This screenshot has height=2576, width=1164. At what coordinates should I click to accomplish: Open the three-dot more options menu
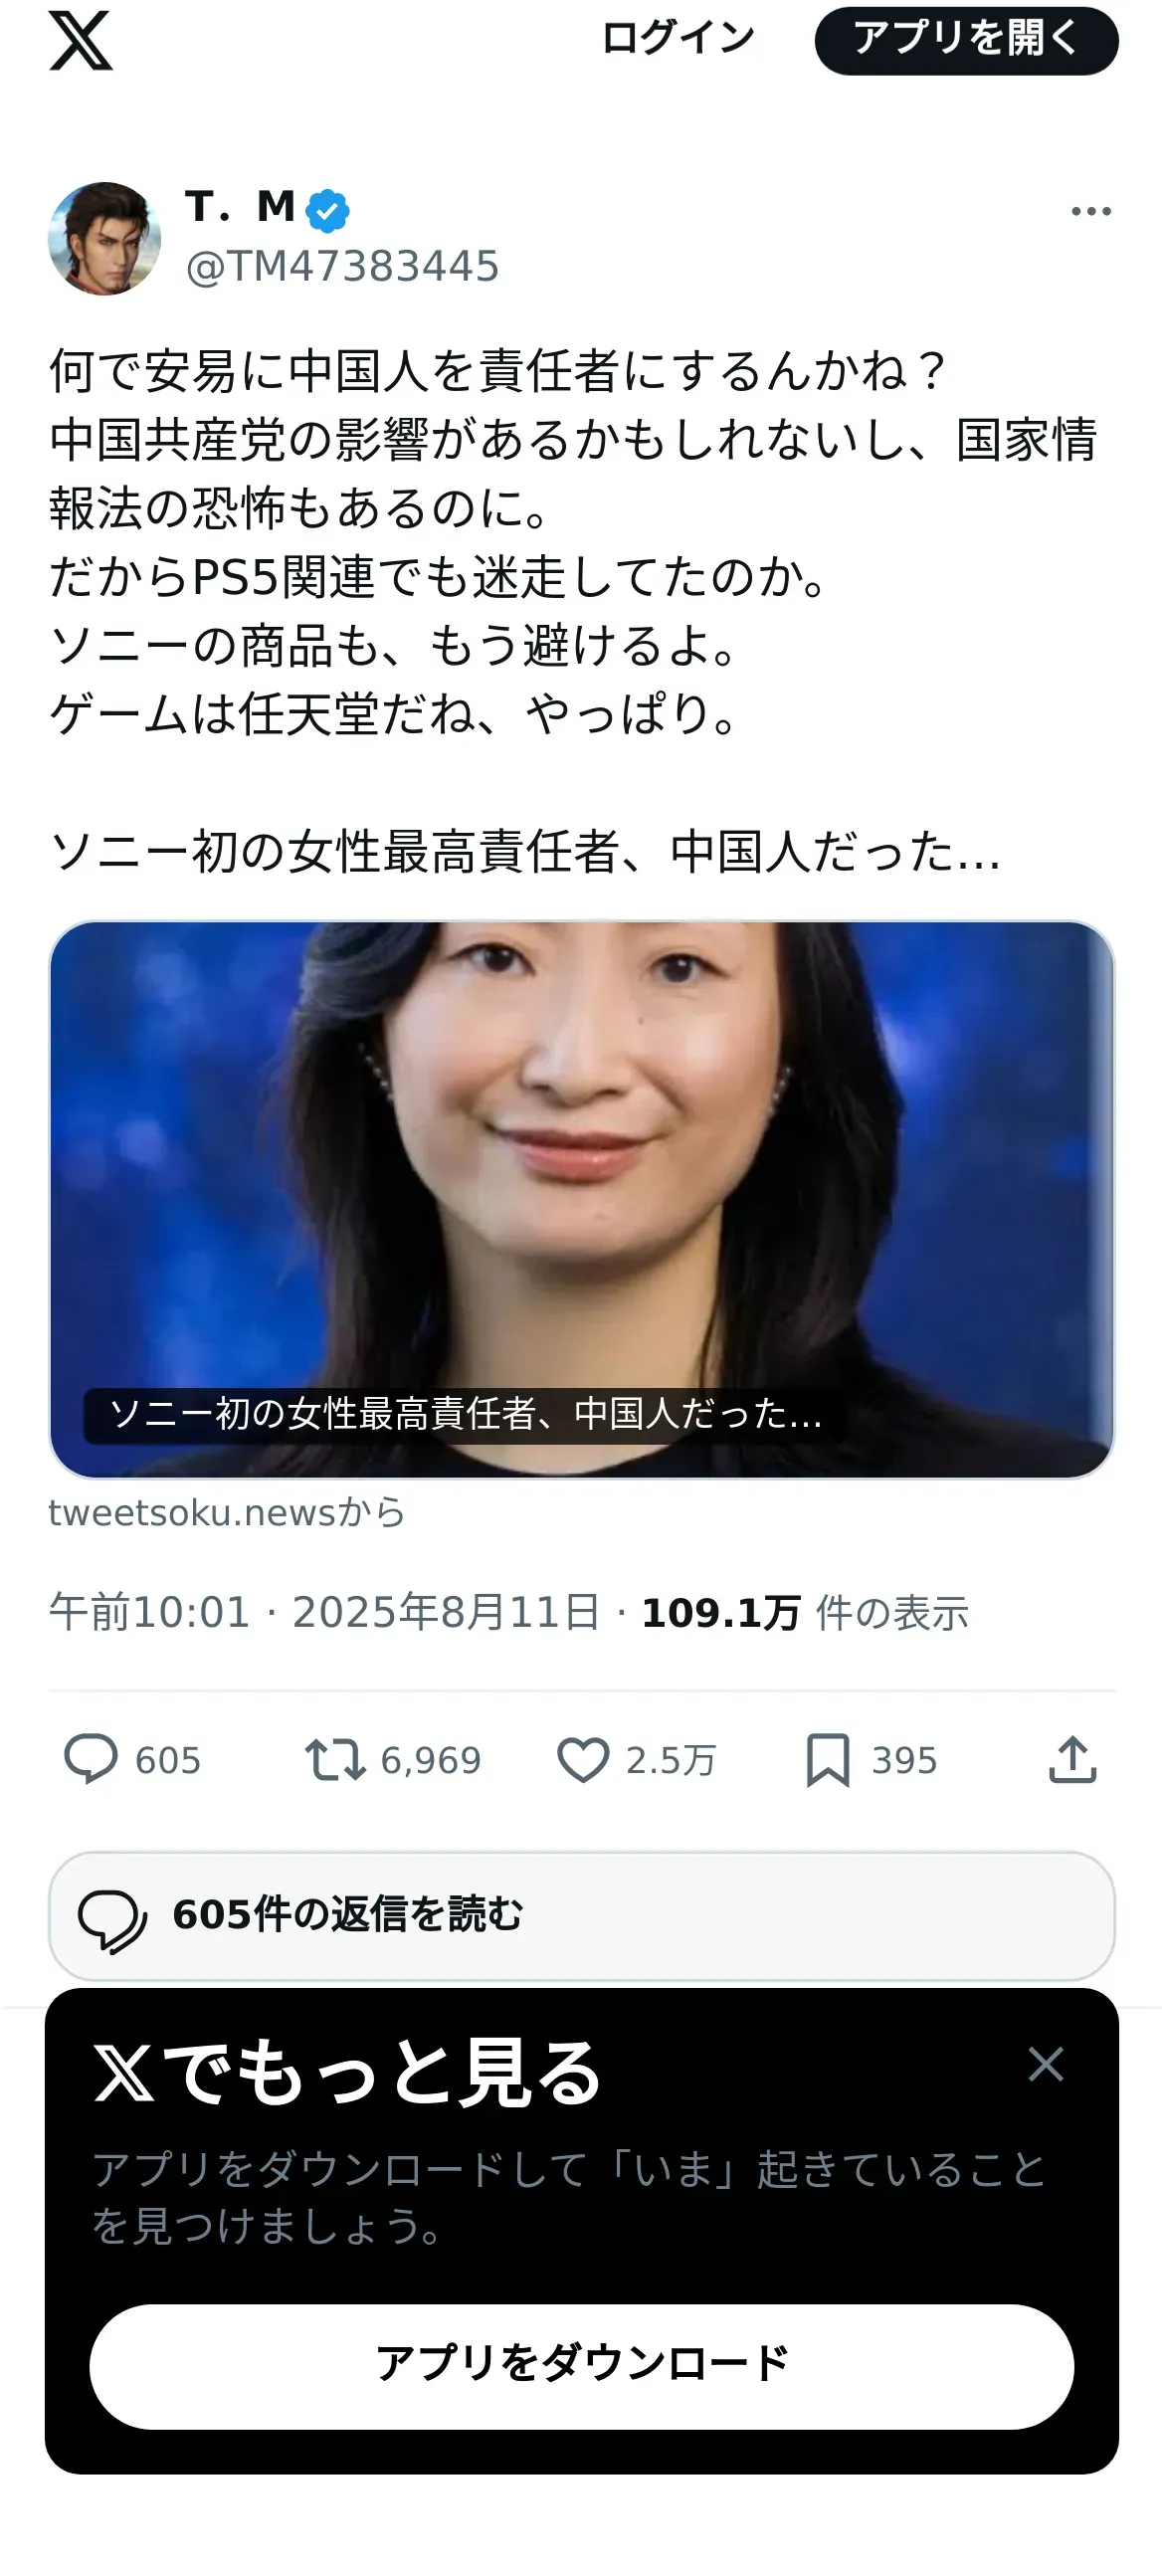(1091, 211)
